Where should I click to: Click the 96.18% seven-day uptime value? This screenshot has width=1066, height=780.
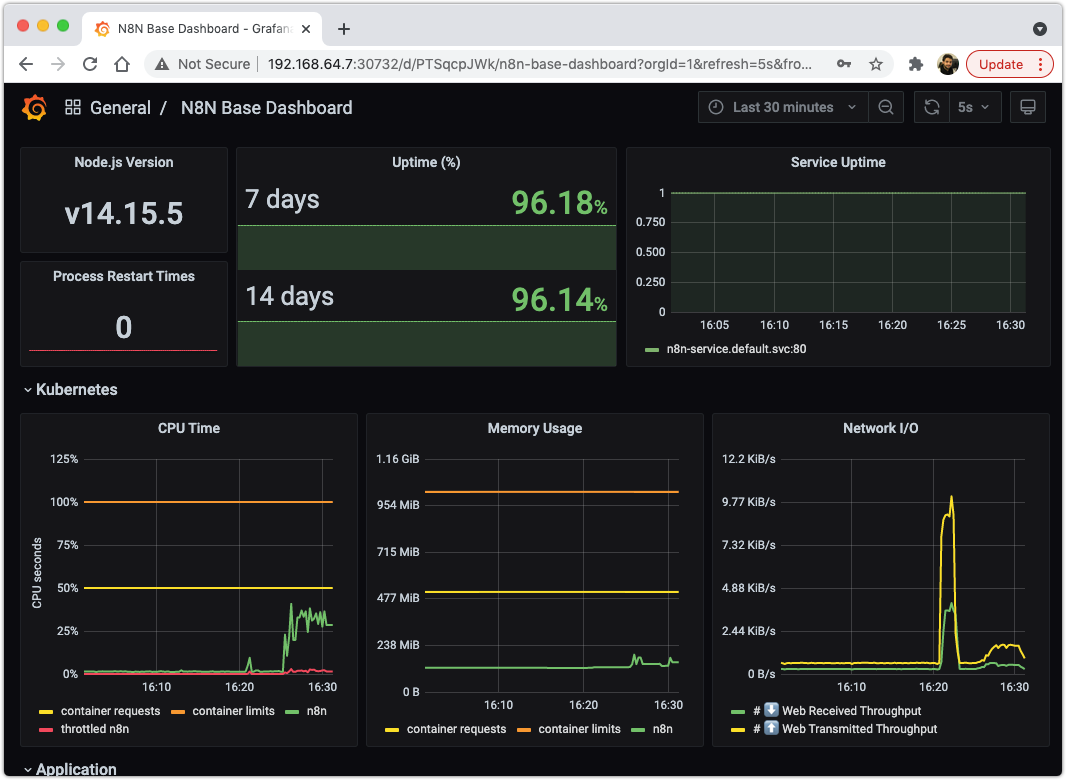[x=559, y=203]
